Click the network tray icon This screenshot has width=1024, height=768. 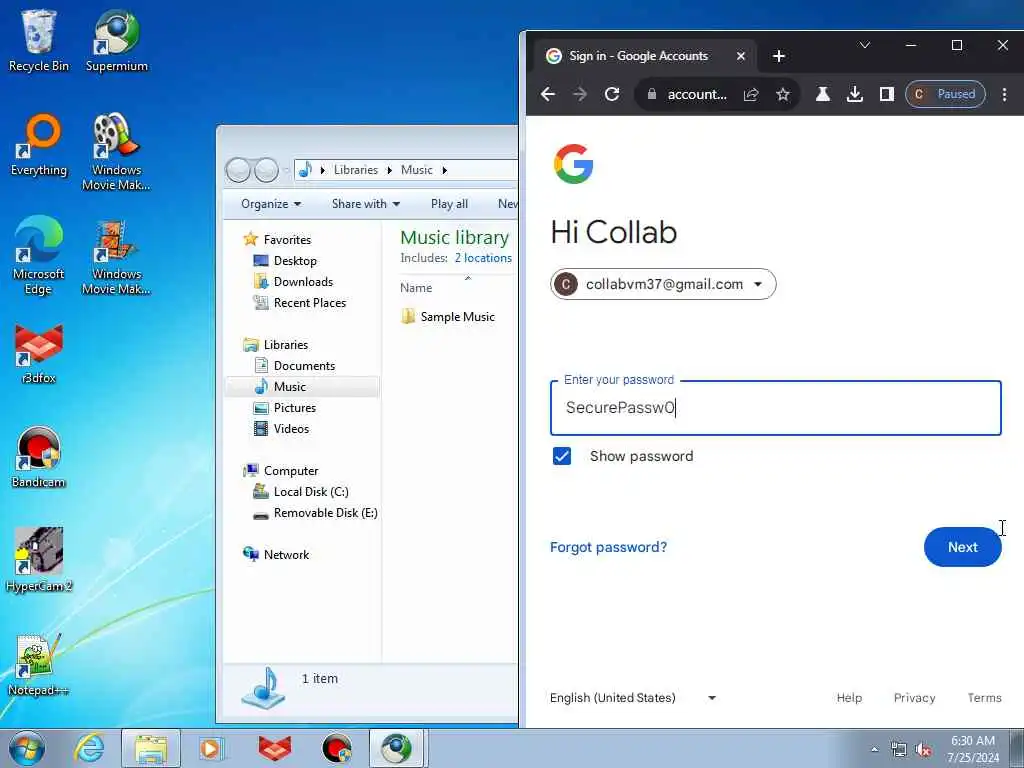899,750
